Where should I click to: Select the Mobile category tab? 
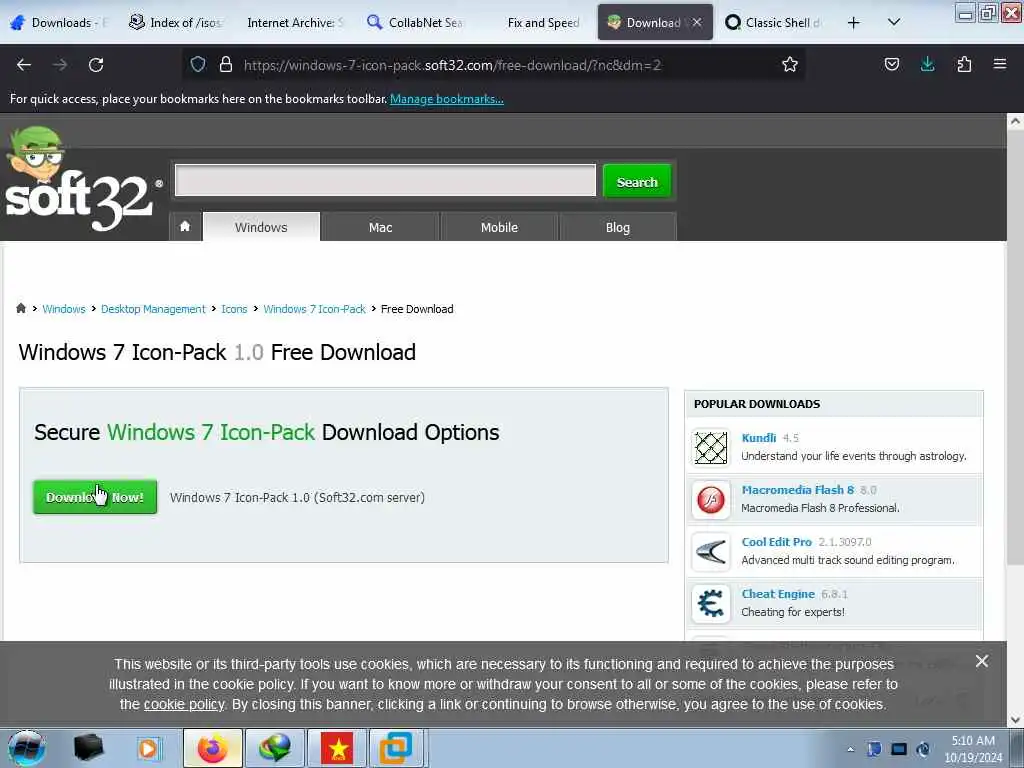point(499,227)
